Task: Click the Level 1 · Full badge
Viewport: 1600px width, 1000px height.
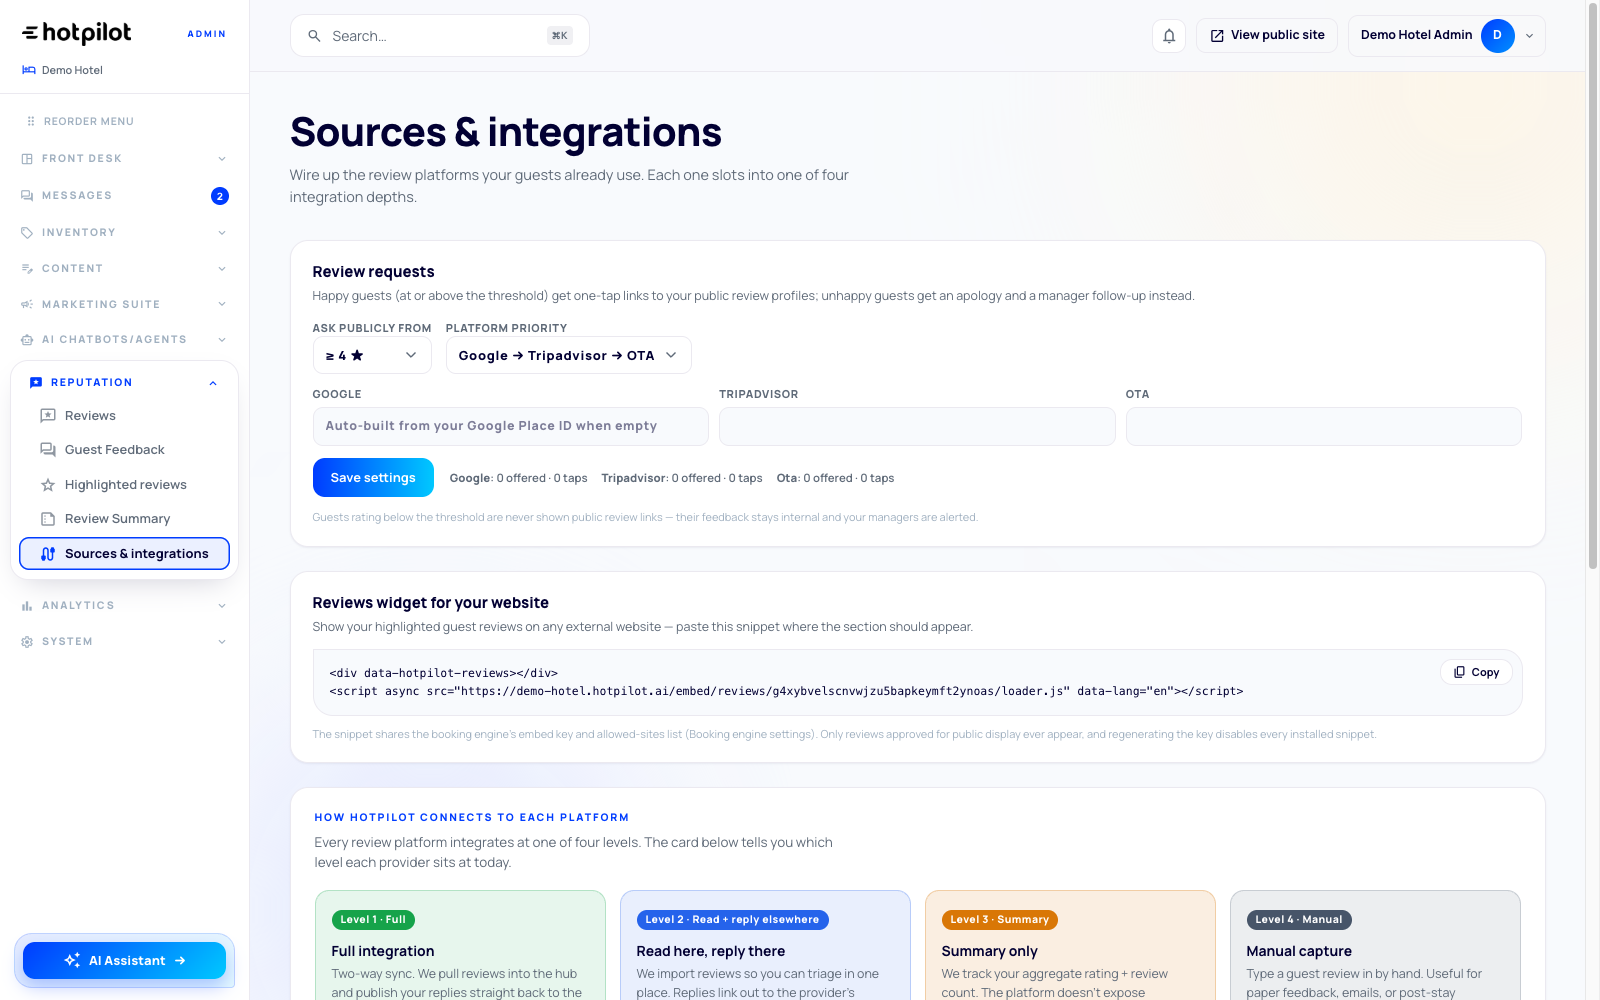Action: click(x=373, y=920)
